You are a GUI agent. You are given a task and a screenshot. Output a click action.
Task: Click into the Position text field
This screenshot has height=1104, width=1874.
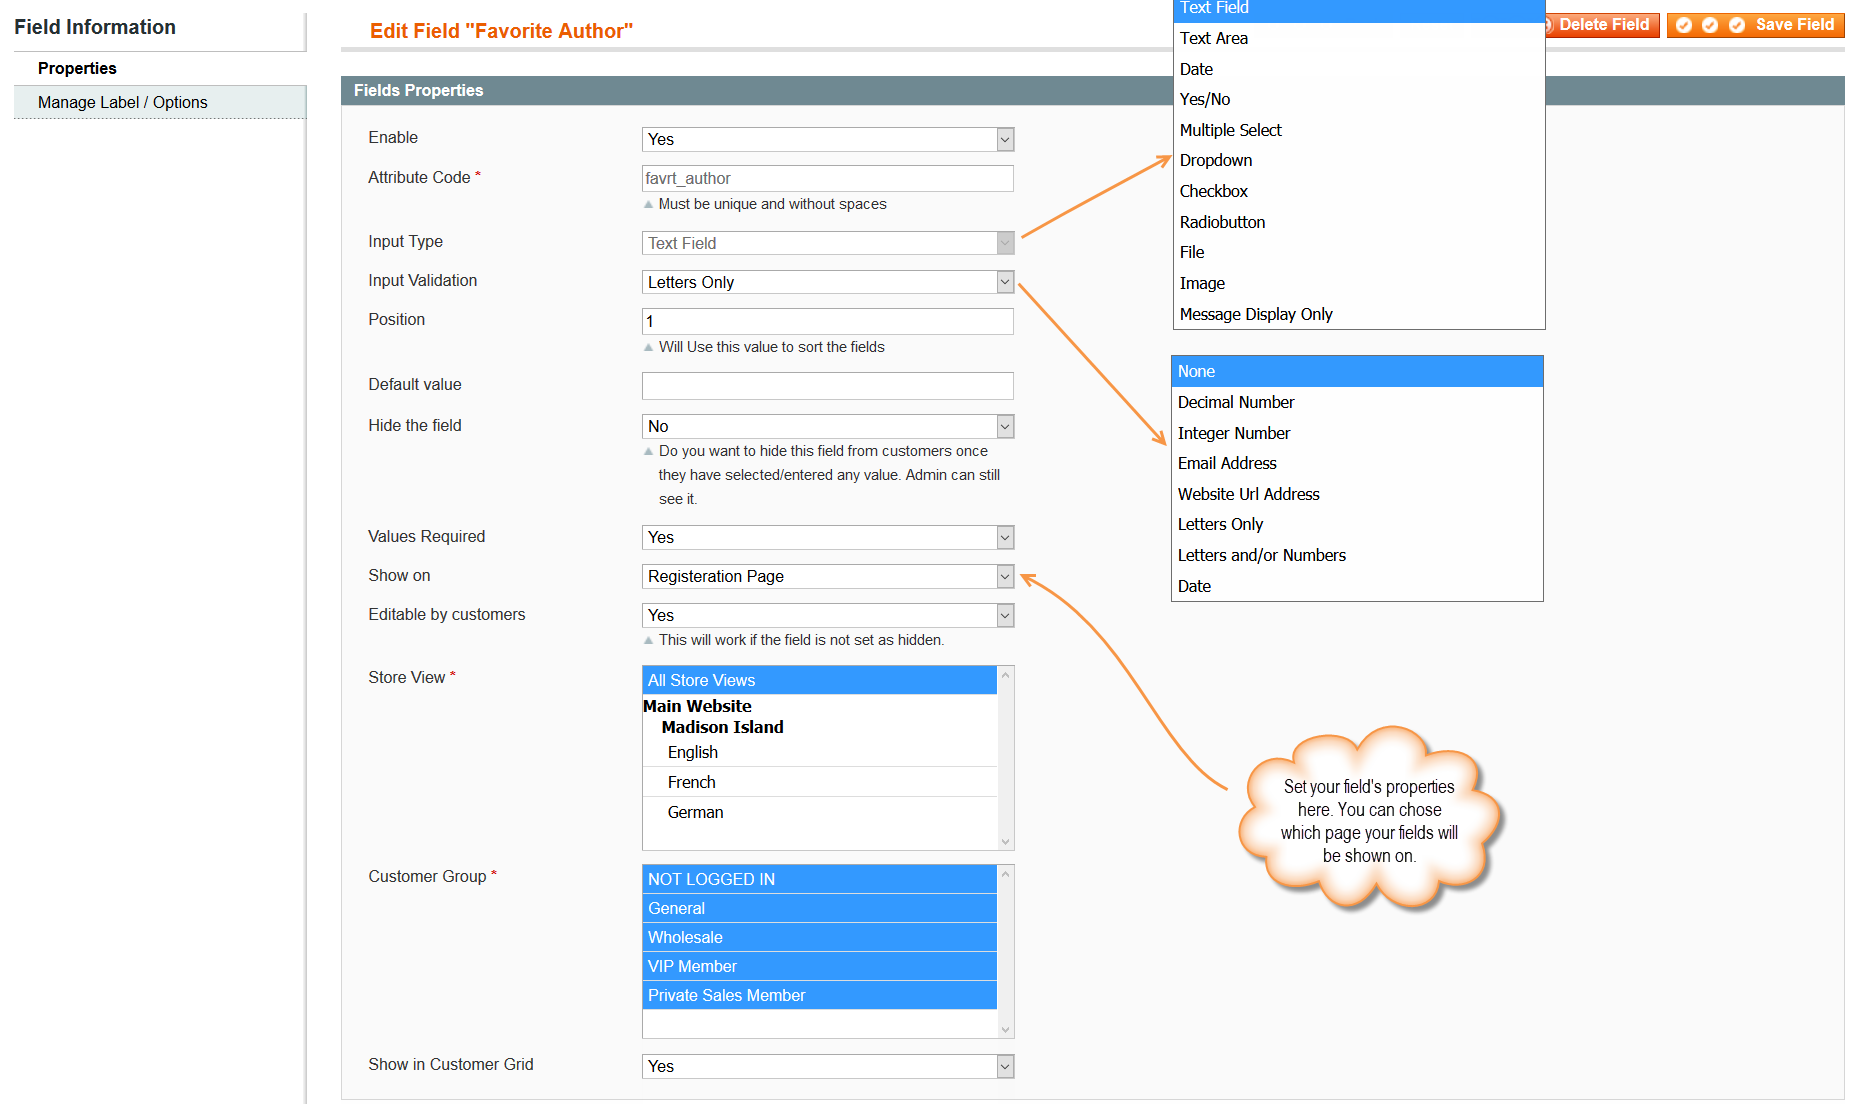(827, 322)
